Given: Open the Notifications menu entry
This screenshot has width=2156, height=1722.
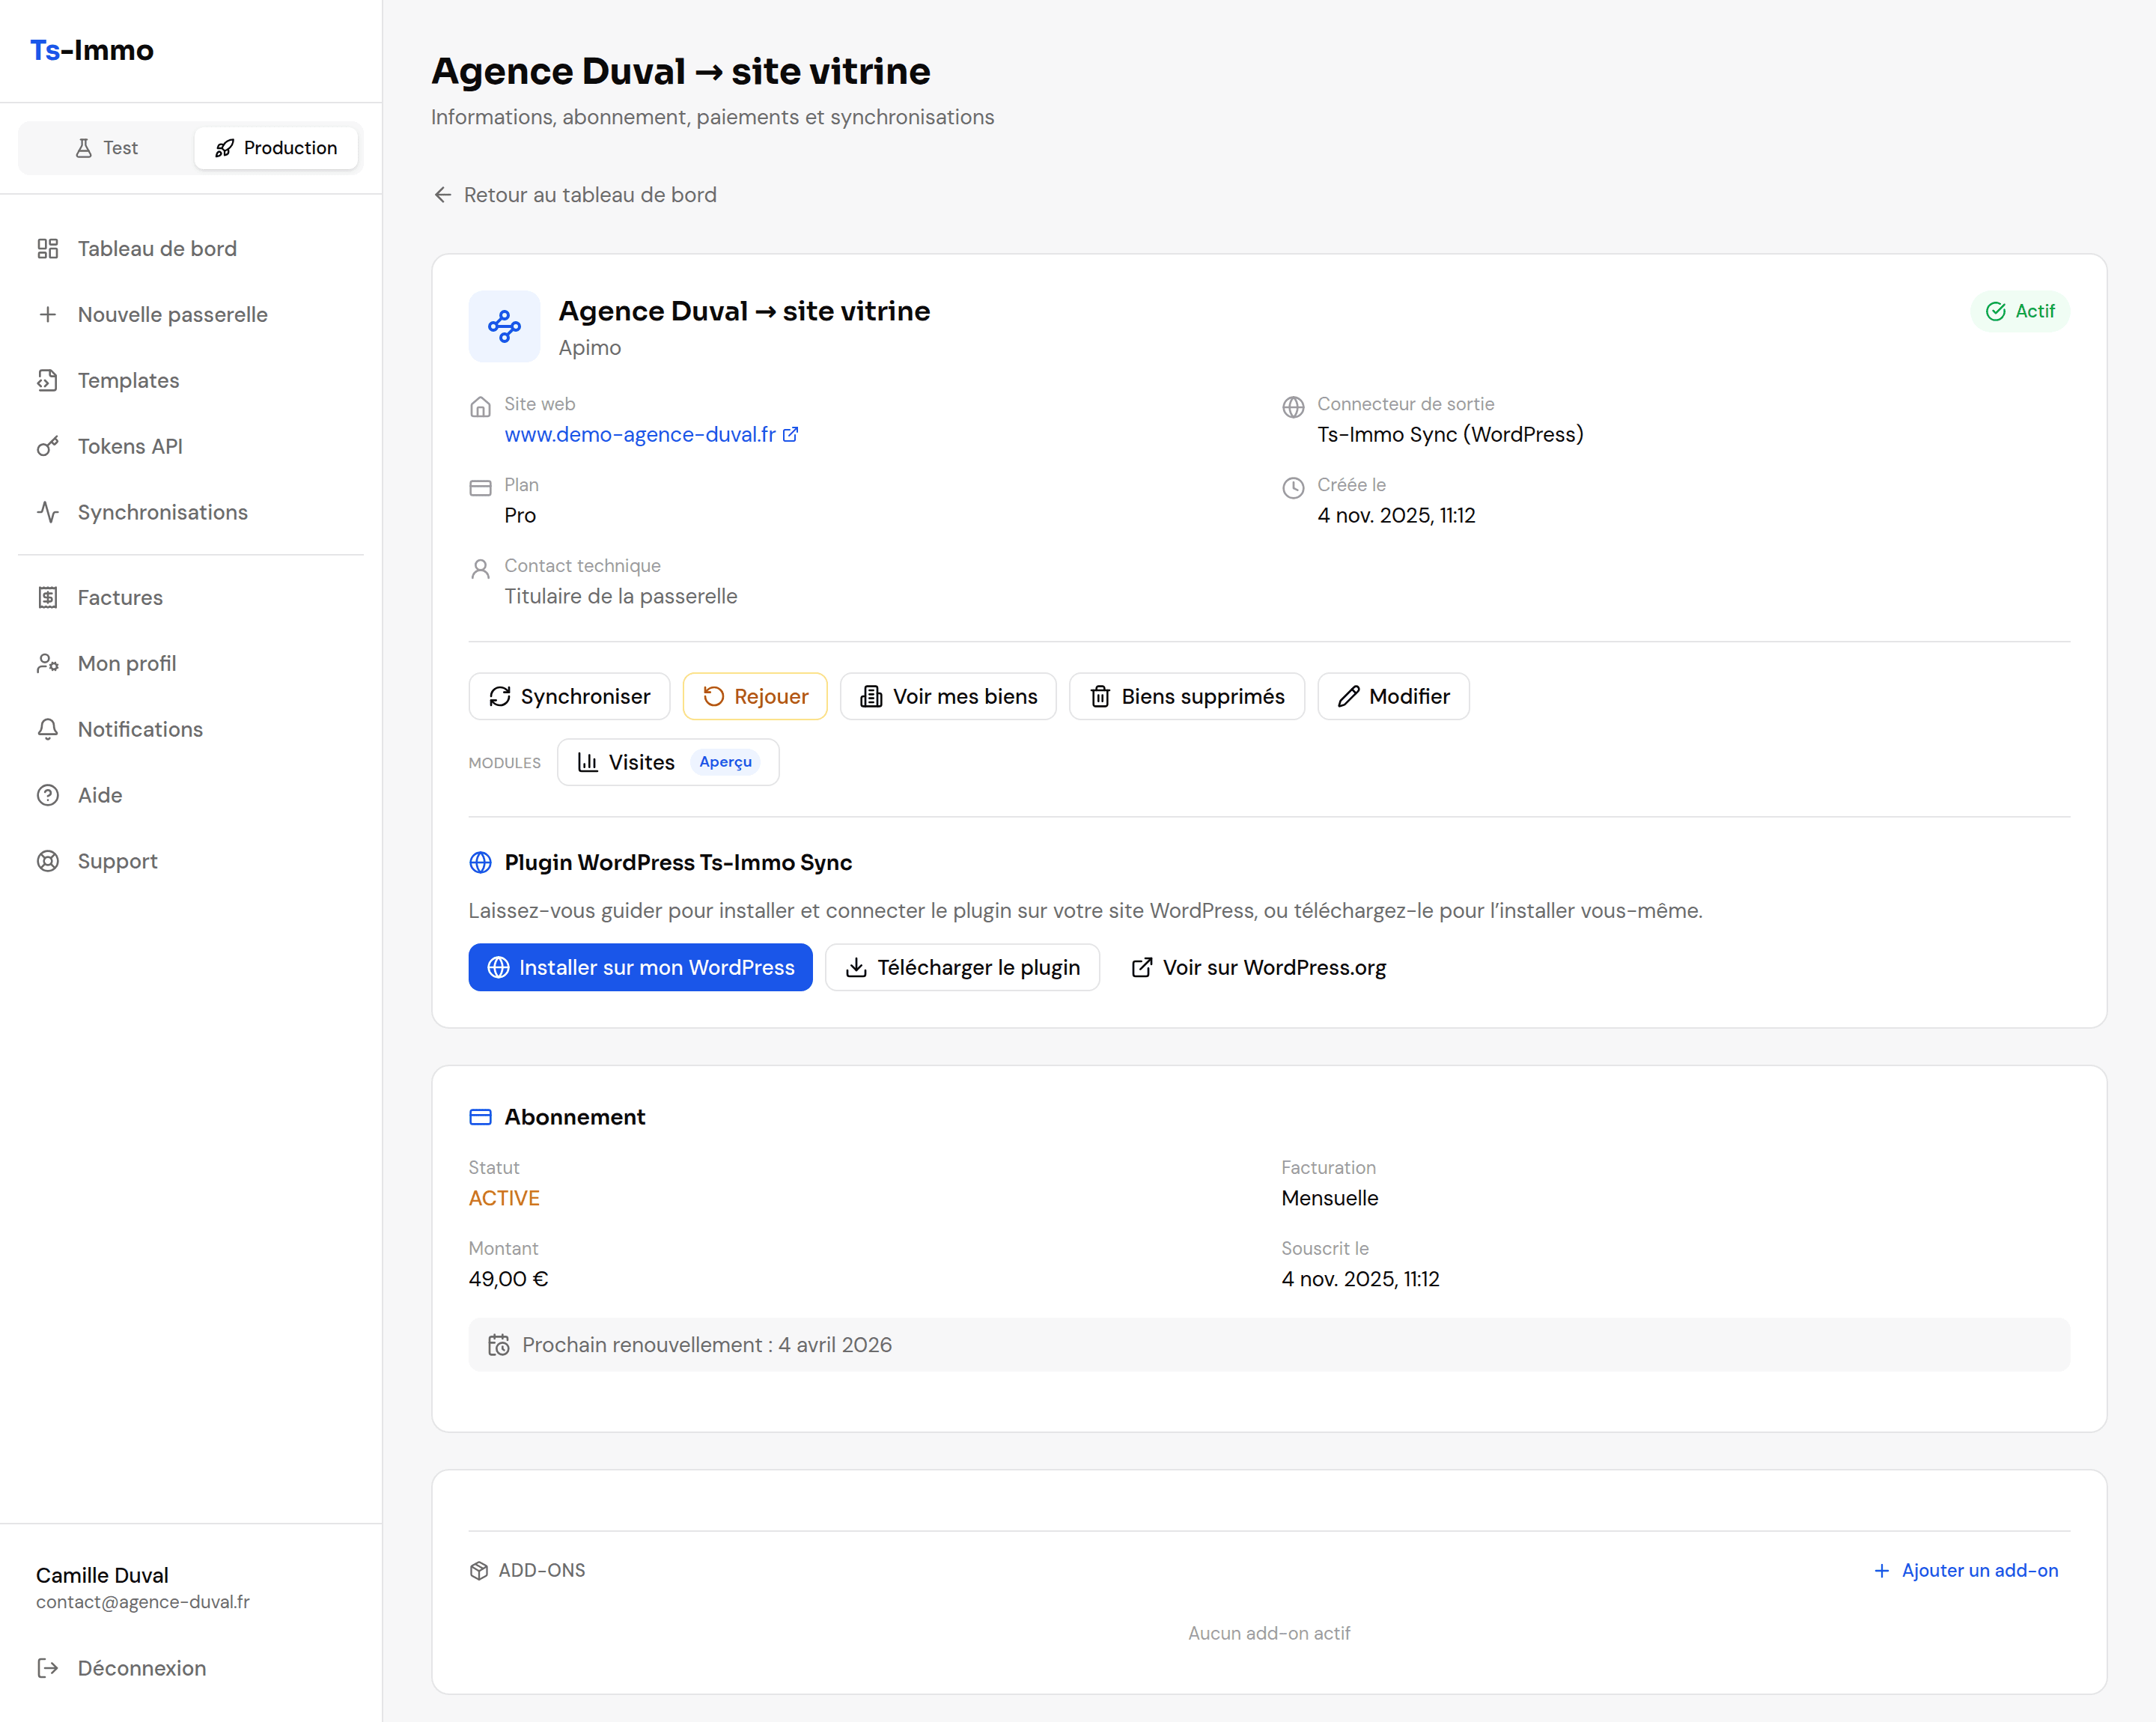Looking at the screenshot, I should point(191,729).
